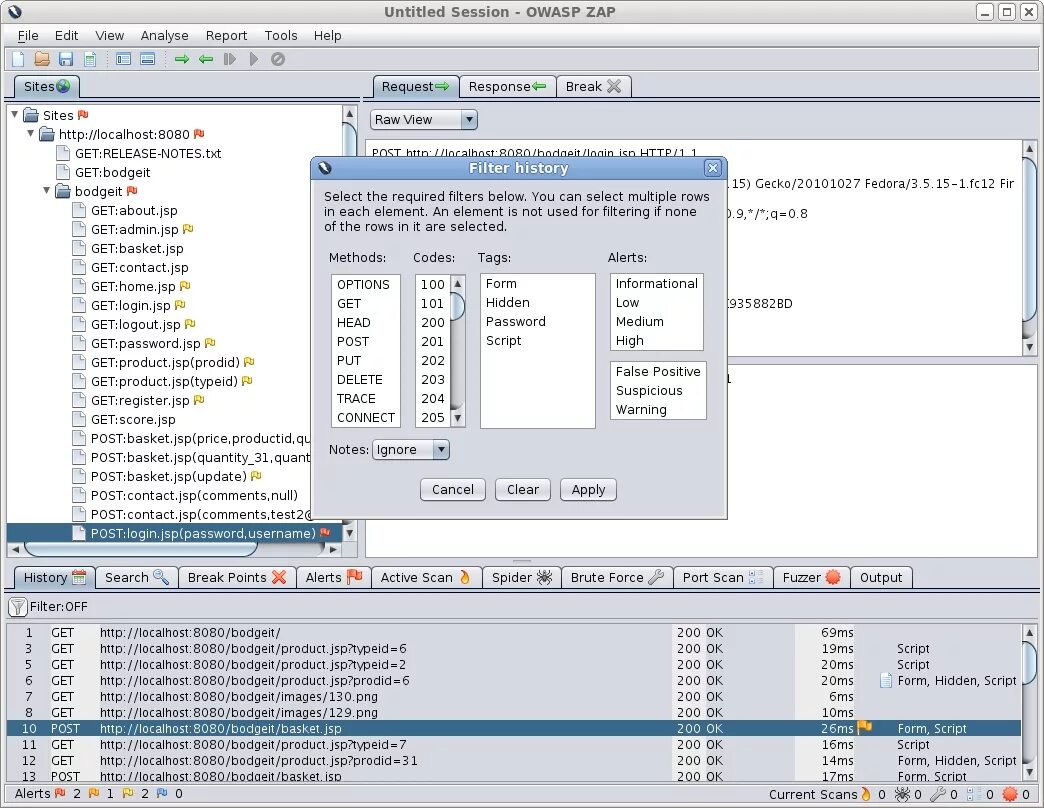Switch to the Response tab

507,87
